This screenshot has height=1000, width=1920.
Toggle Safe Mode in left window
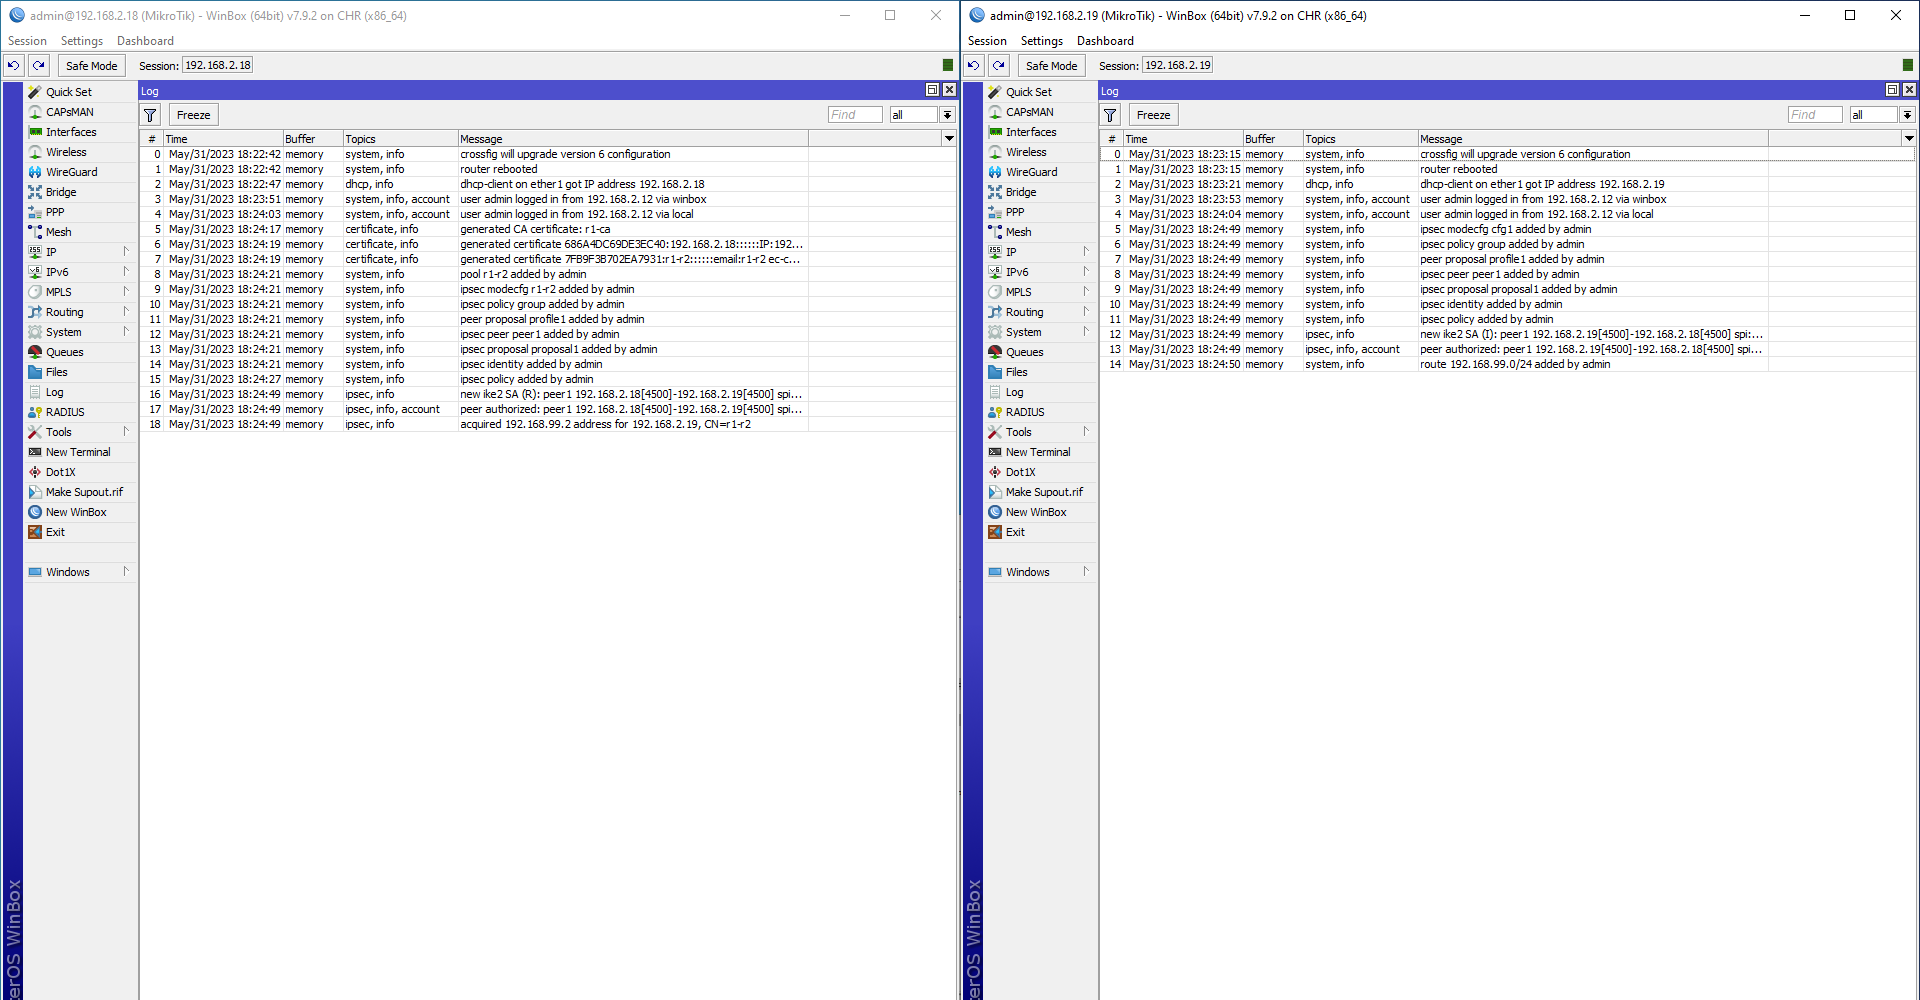coord(91,66)
